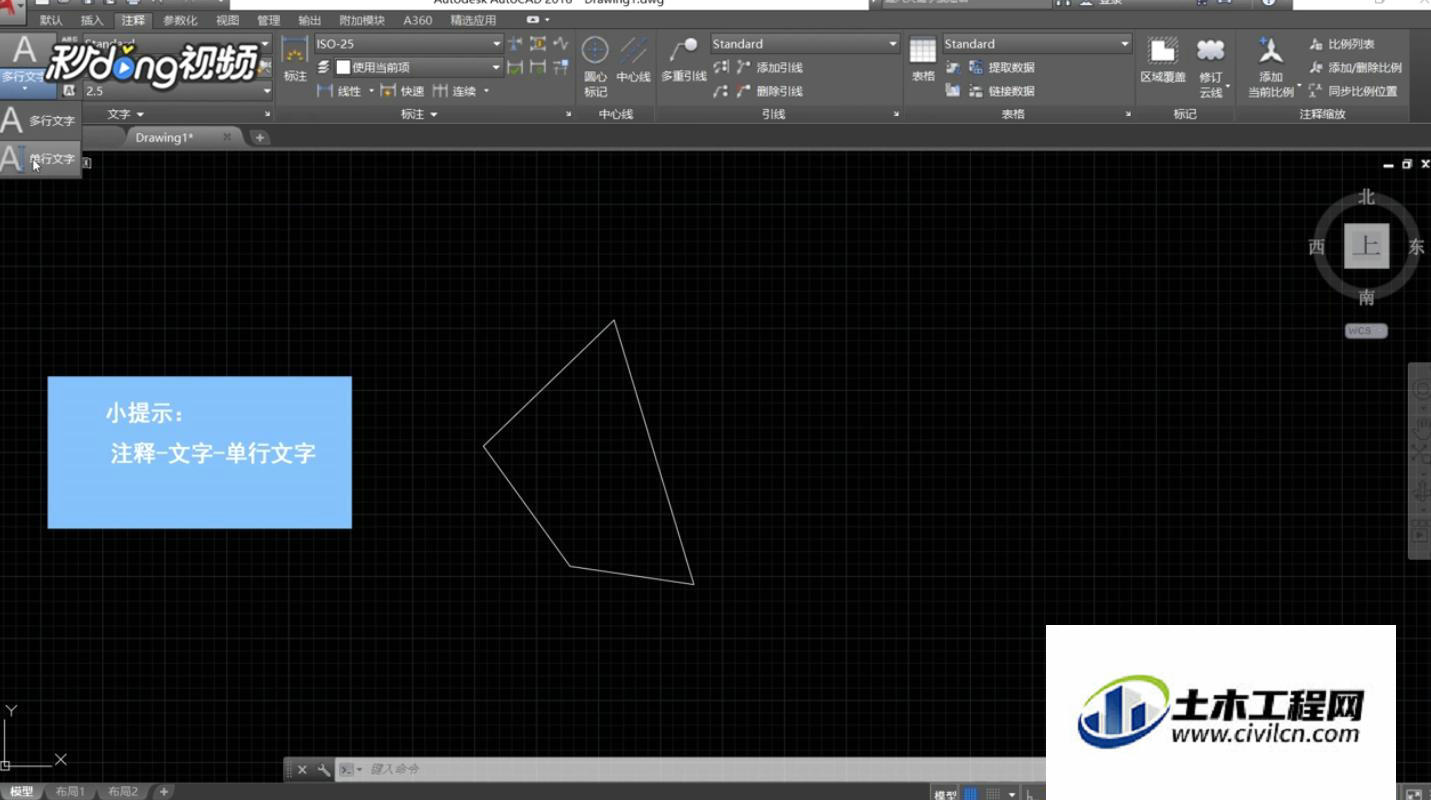Close the Drawing1* file tab

click(x=227, y=137)
